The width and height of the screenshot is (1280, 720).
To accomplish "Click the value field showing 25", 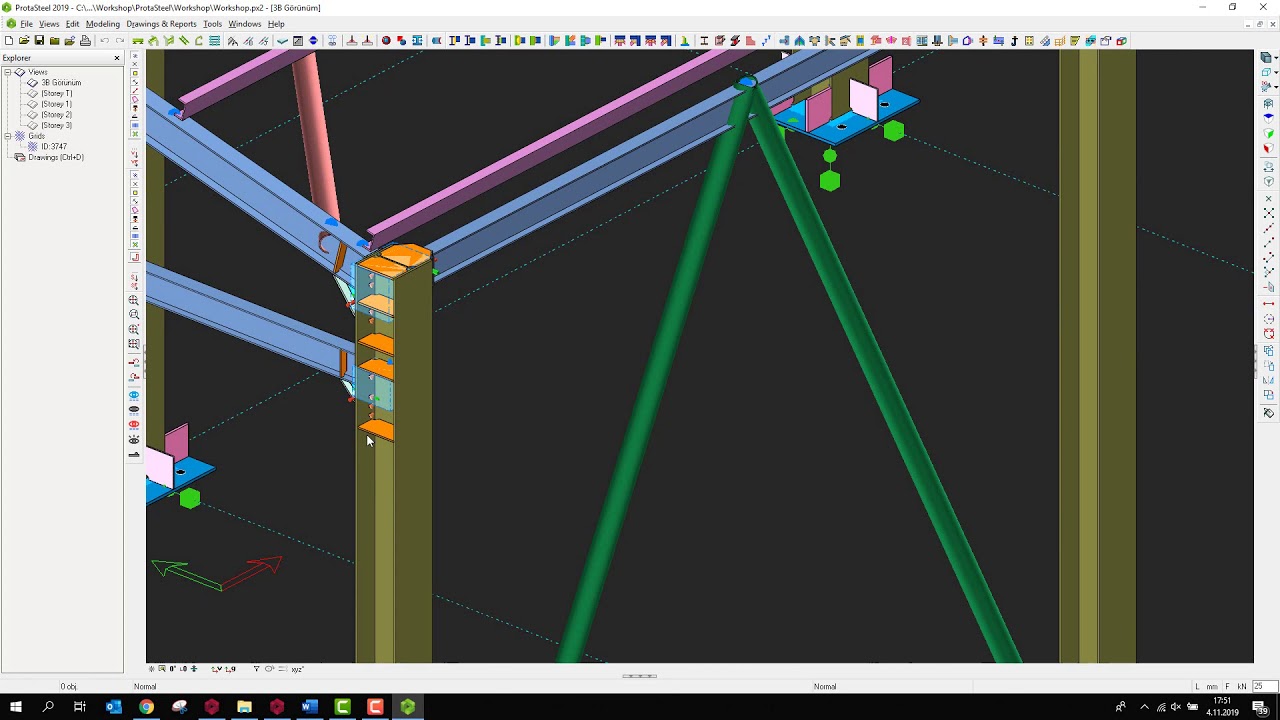I will point(1265,686).
